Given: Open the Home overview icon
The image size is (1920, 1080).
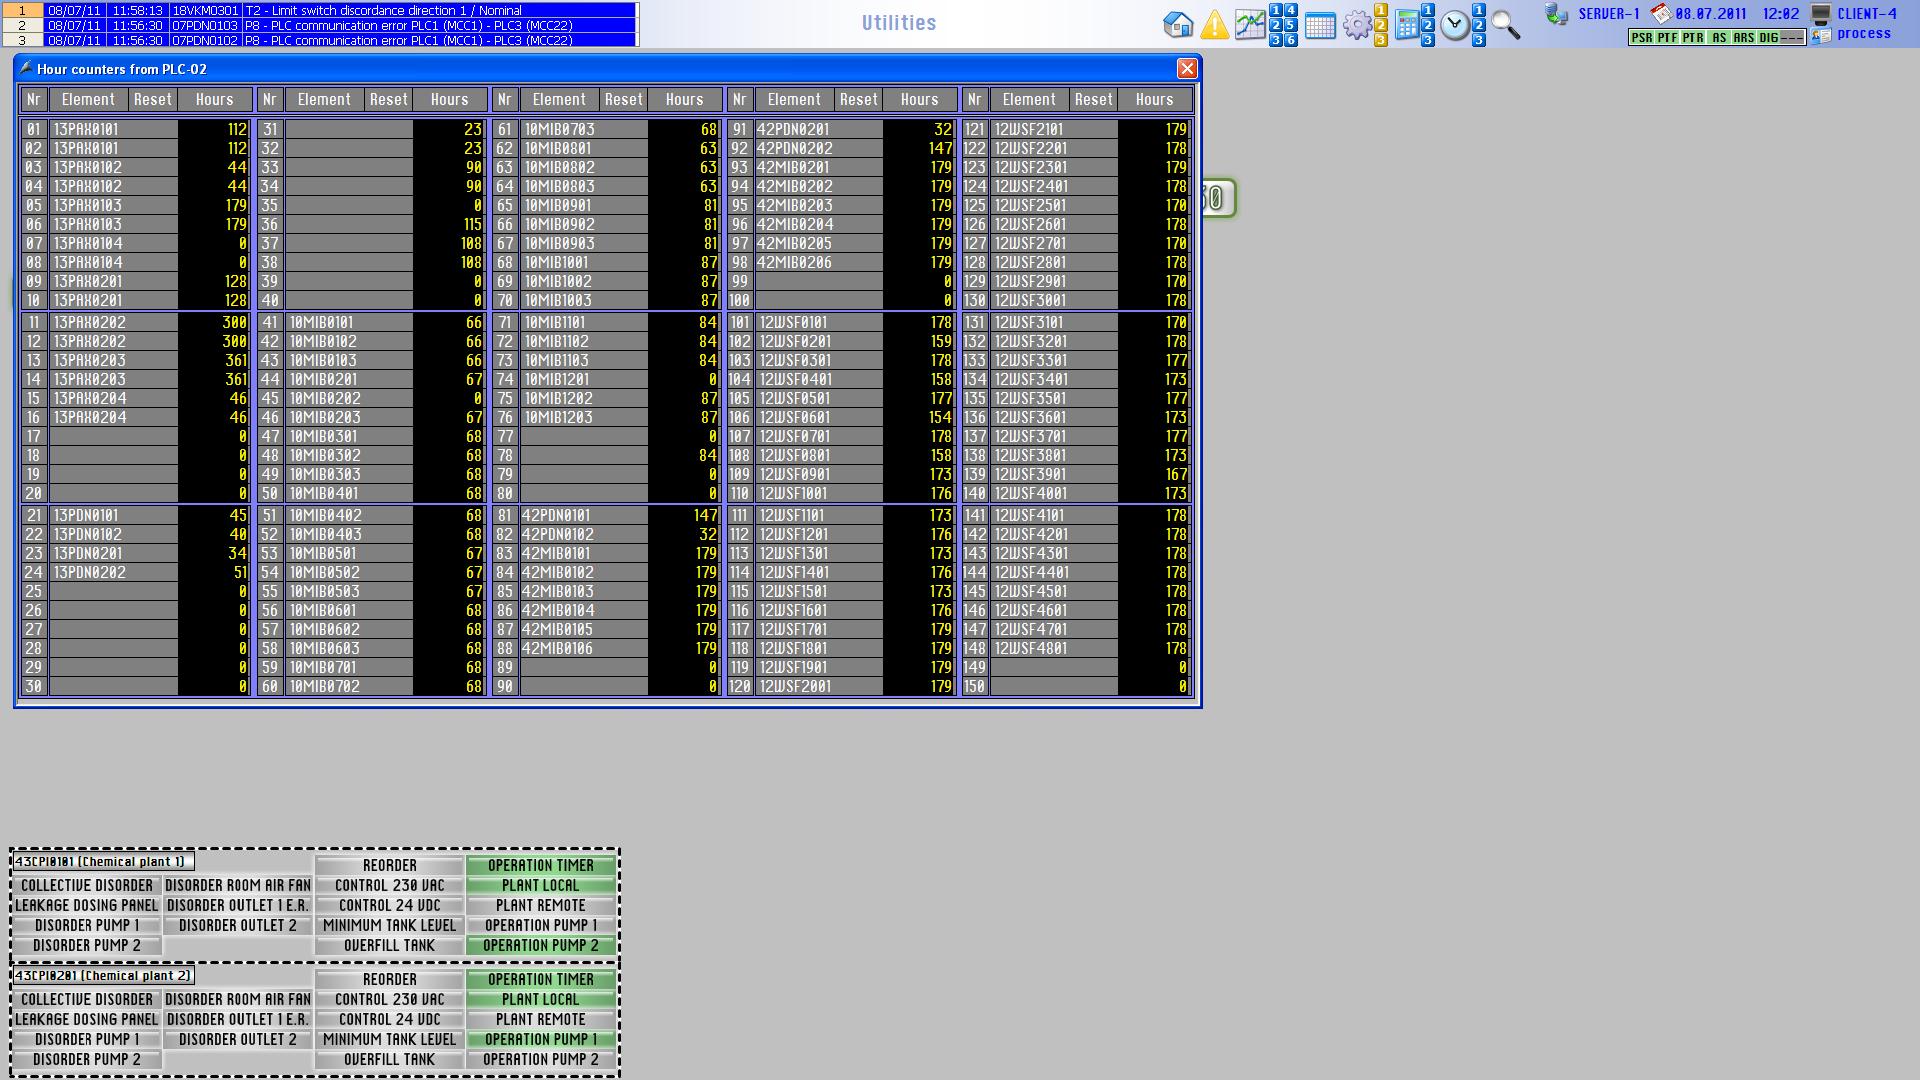Looking at the screenshot, I should pyautogui.click(x=1178, y=24).
